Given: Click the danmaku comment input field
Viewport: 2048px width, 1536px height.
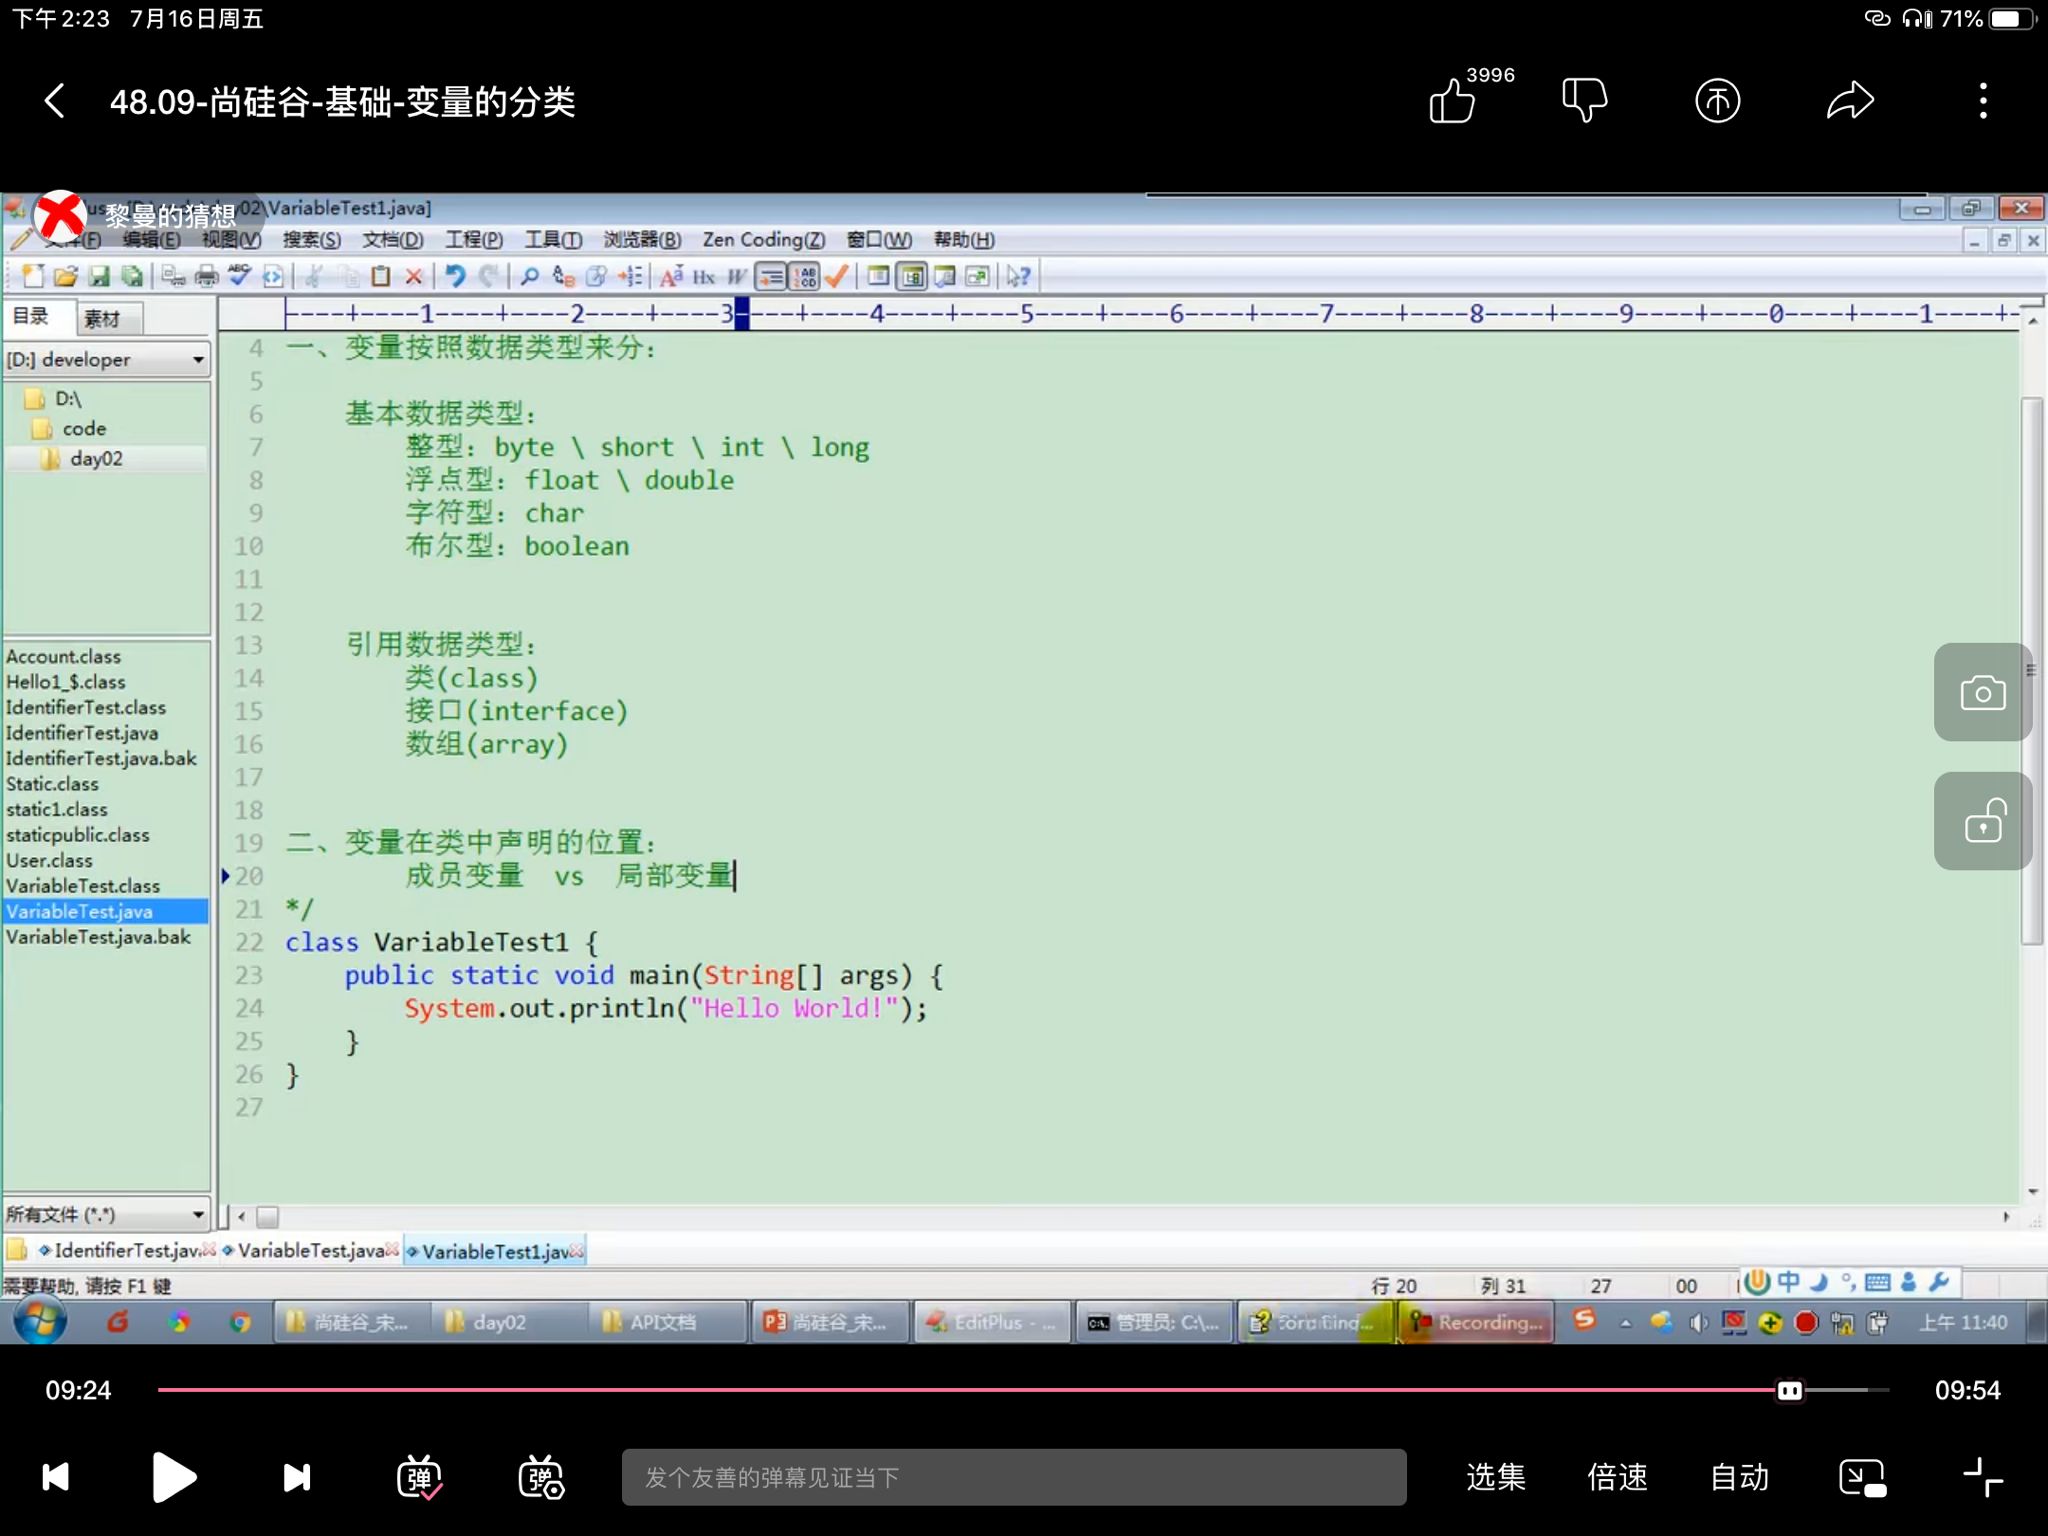Looking at the screenshot, I should [x=1014, y=1477].
